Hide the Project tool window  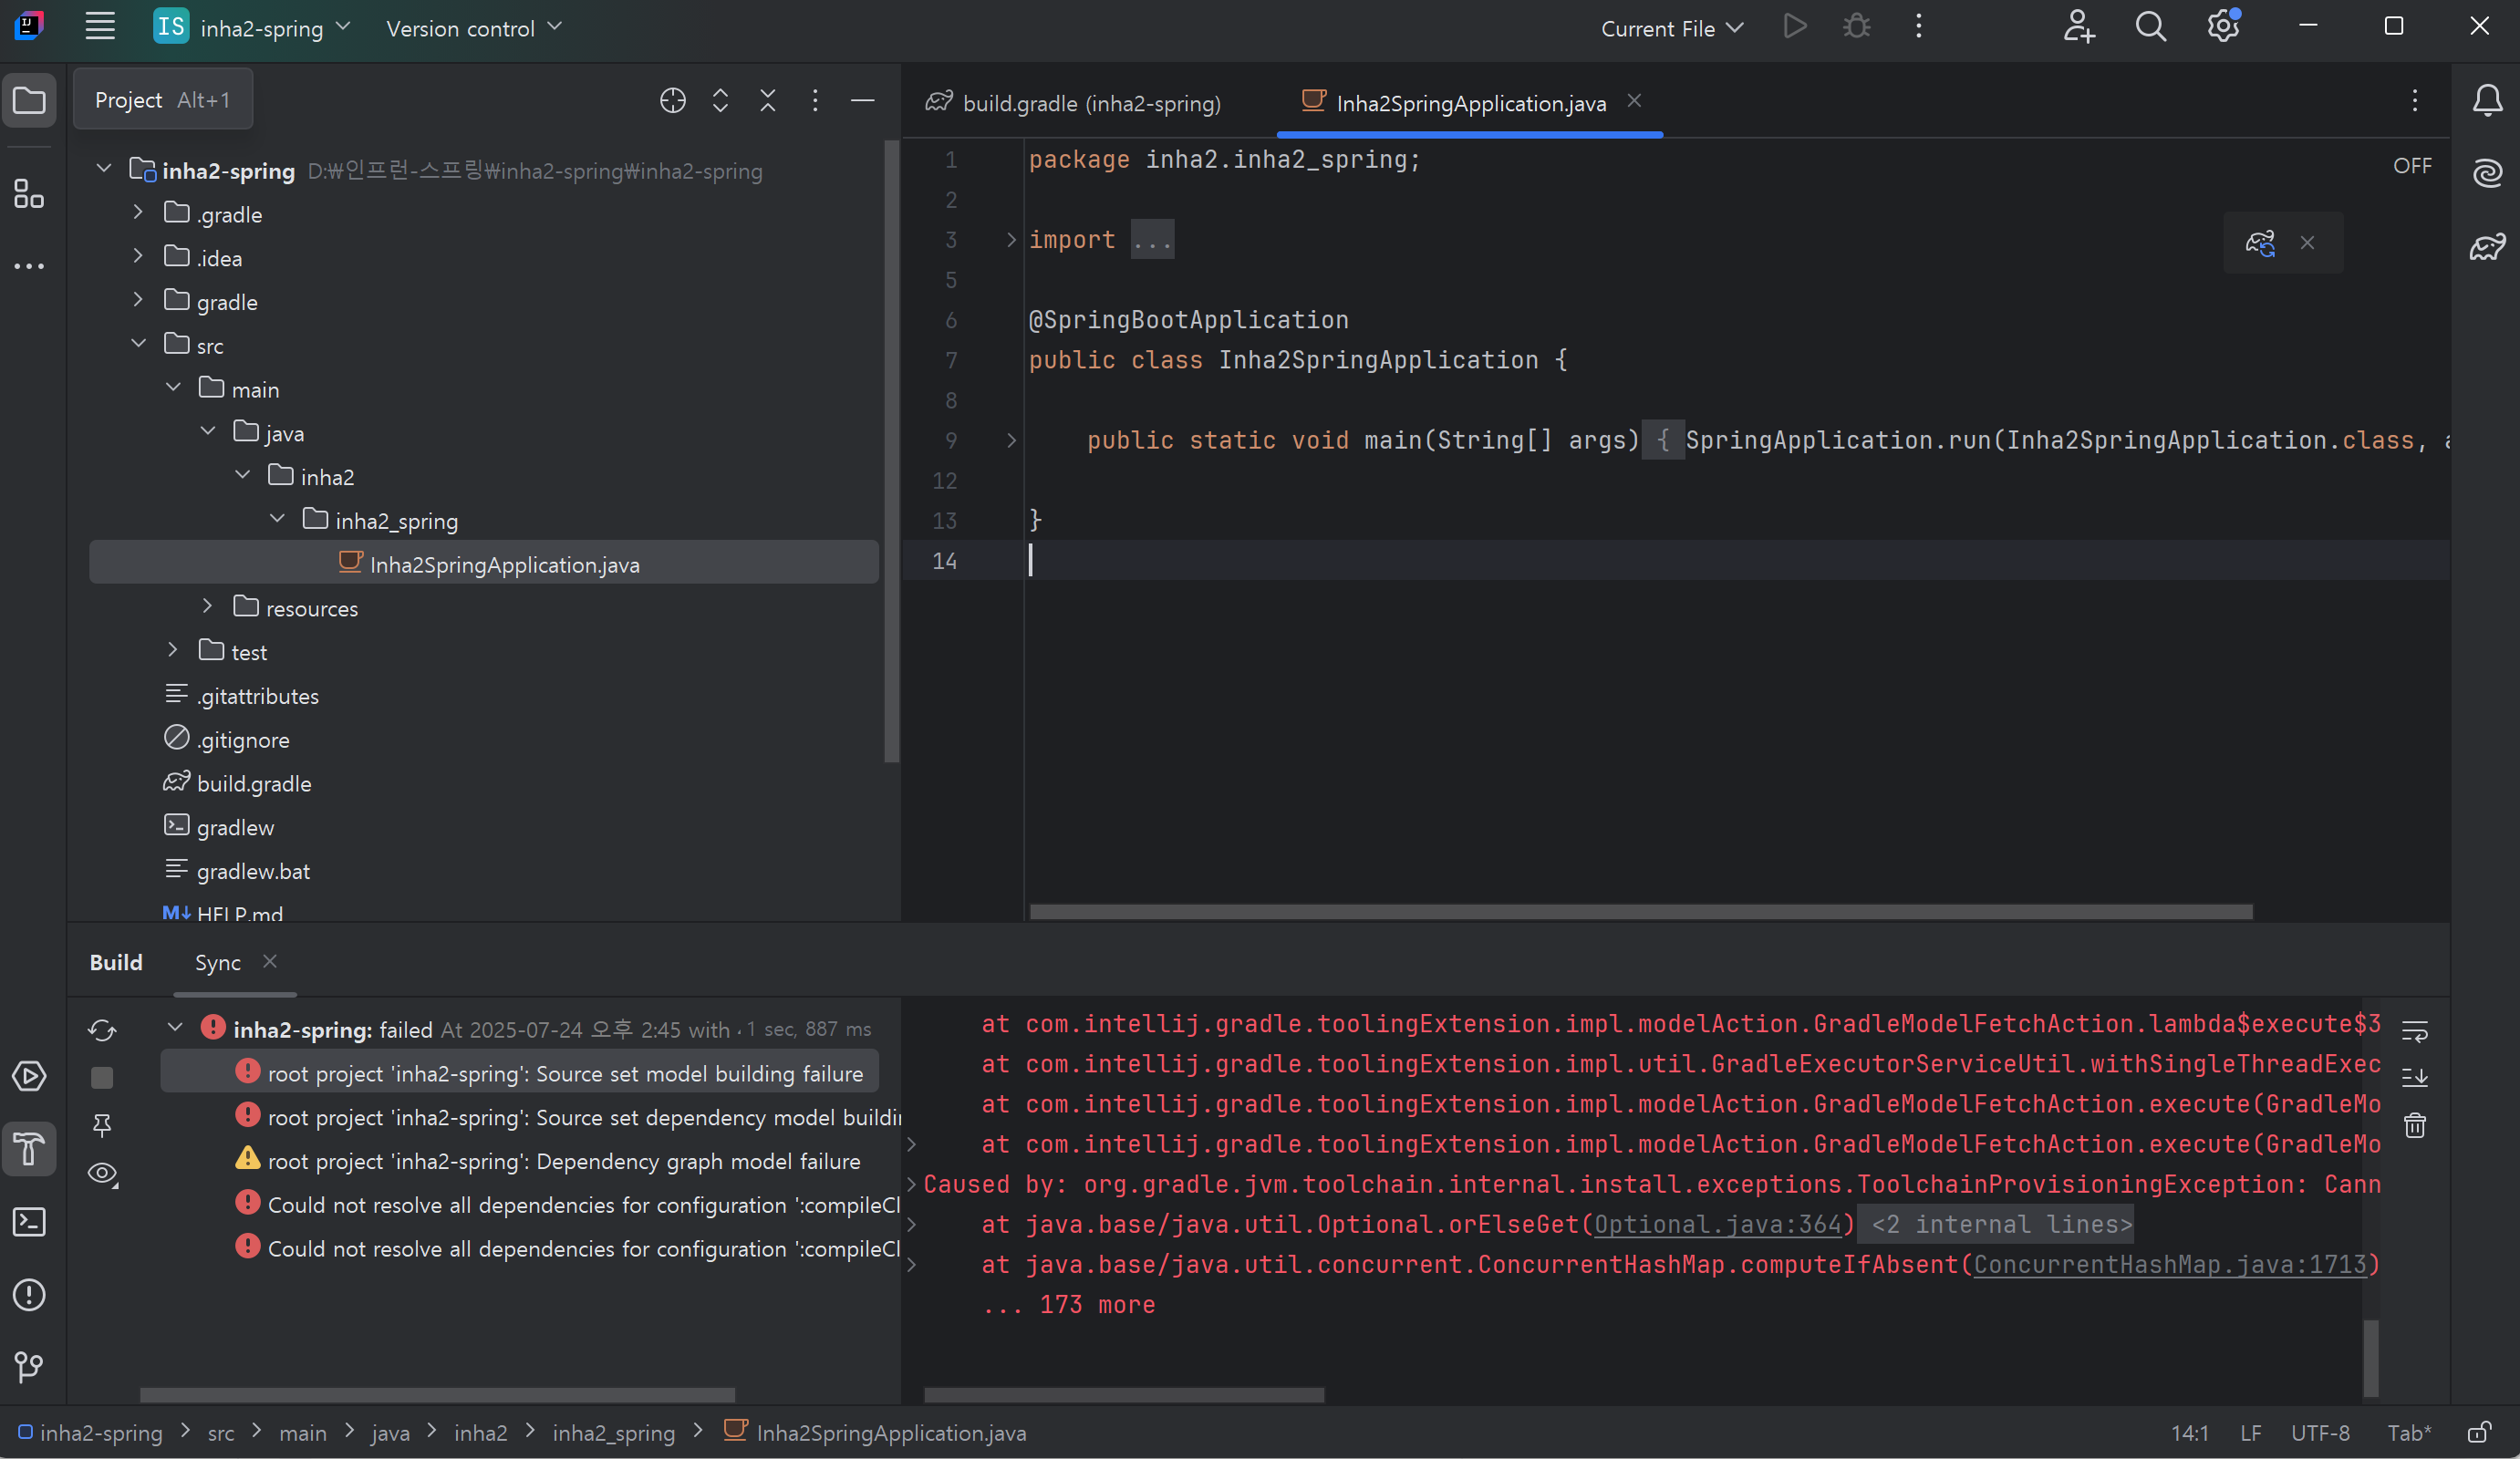863,100
